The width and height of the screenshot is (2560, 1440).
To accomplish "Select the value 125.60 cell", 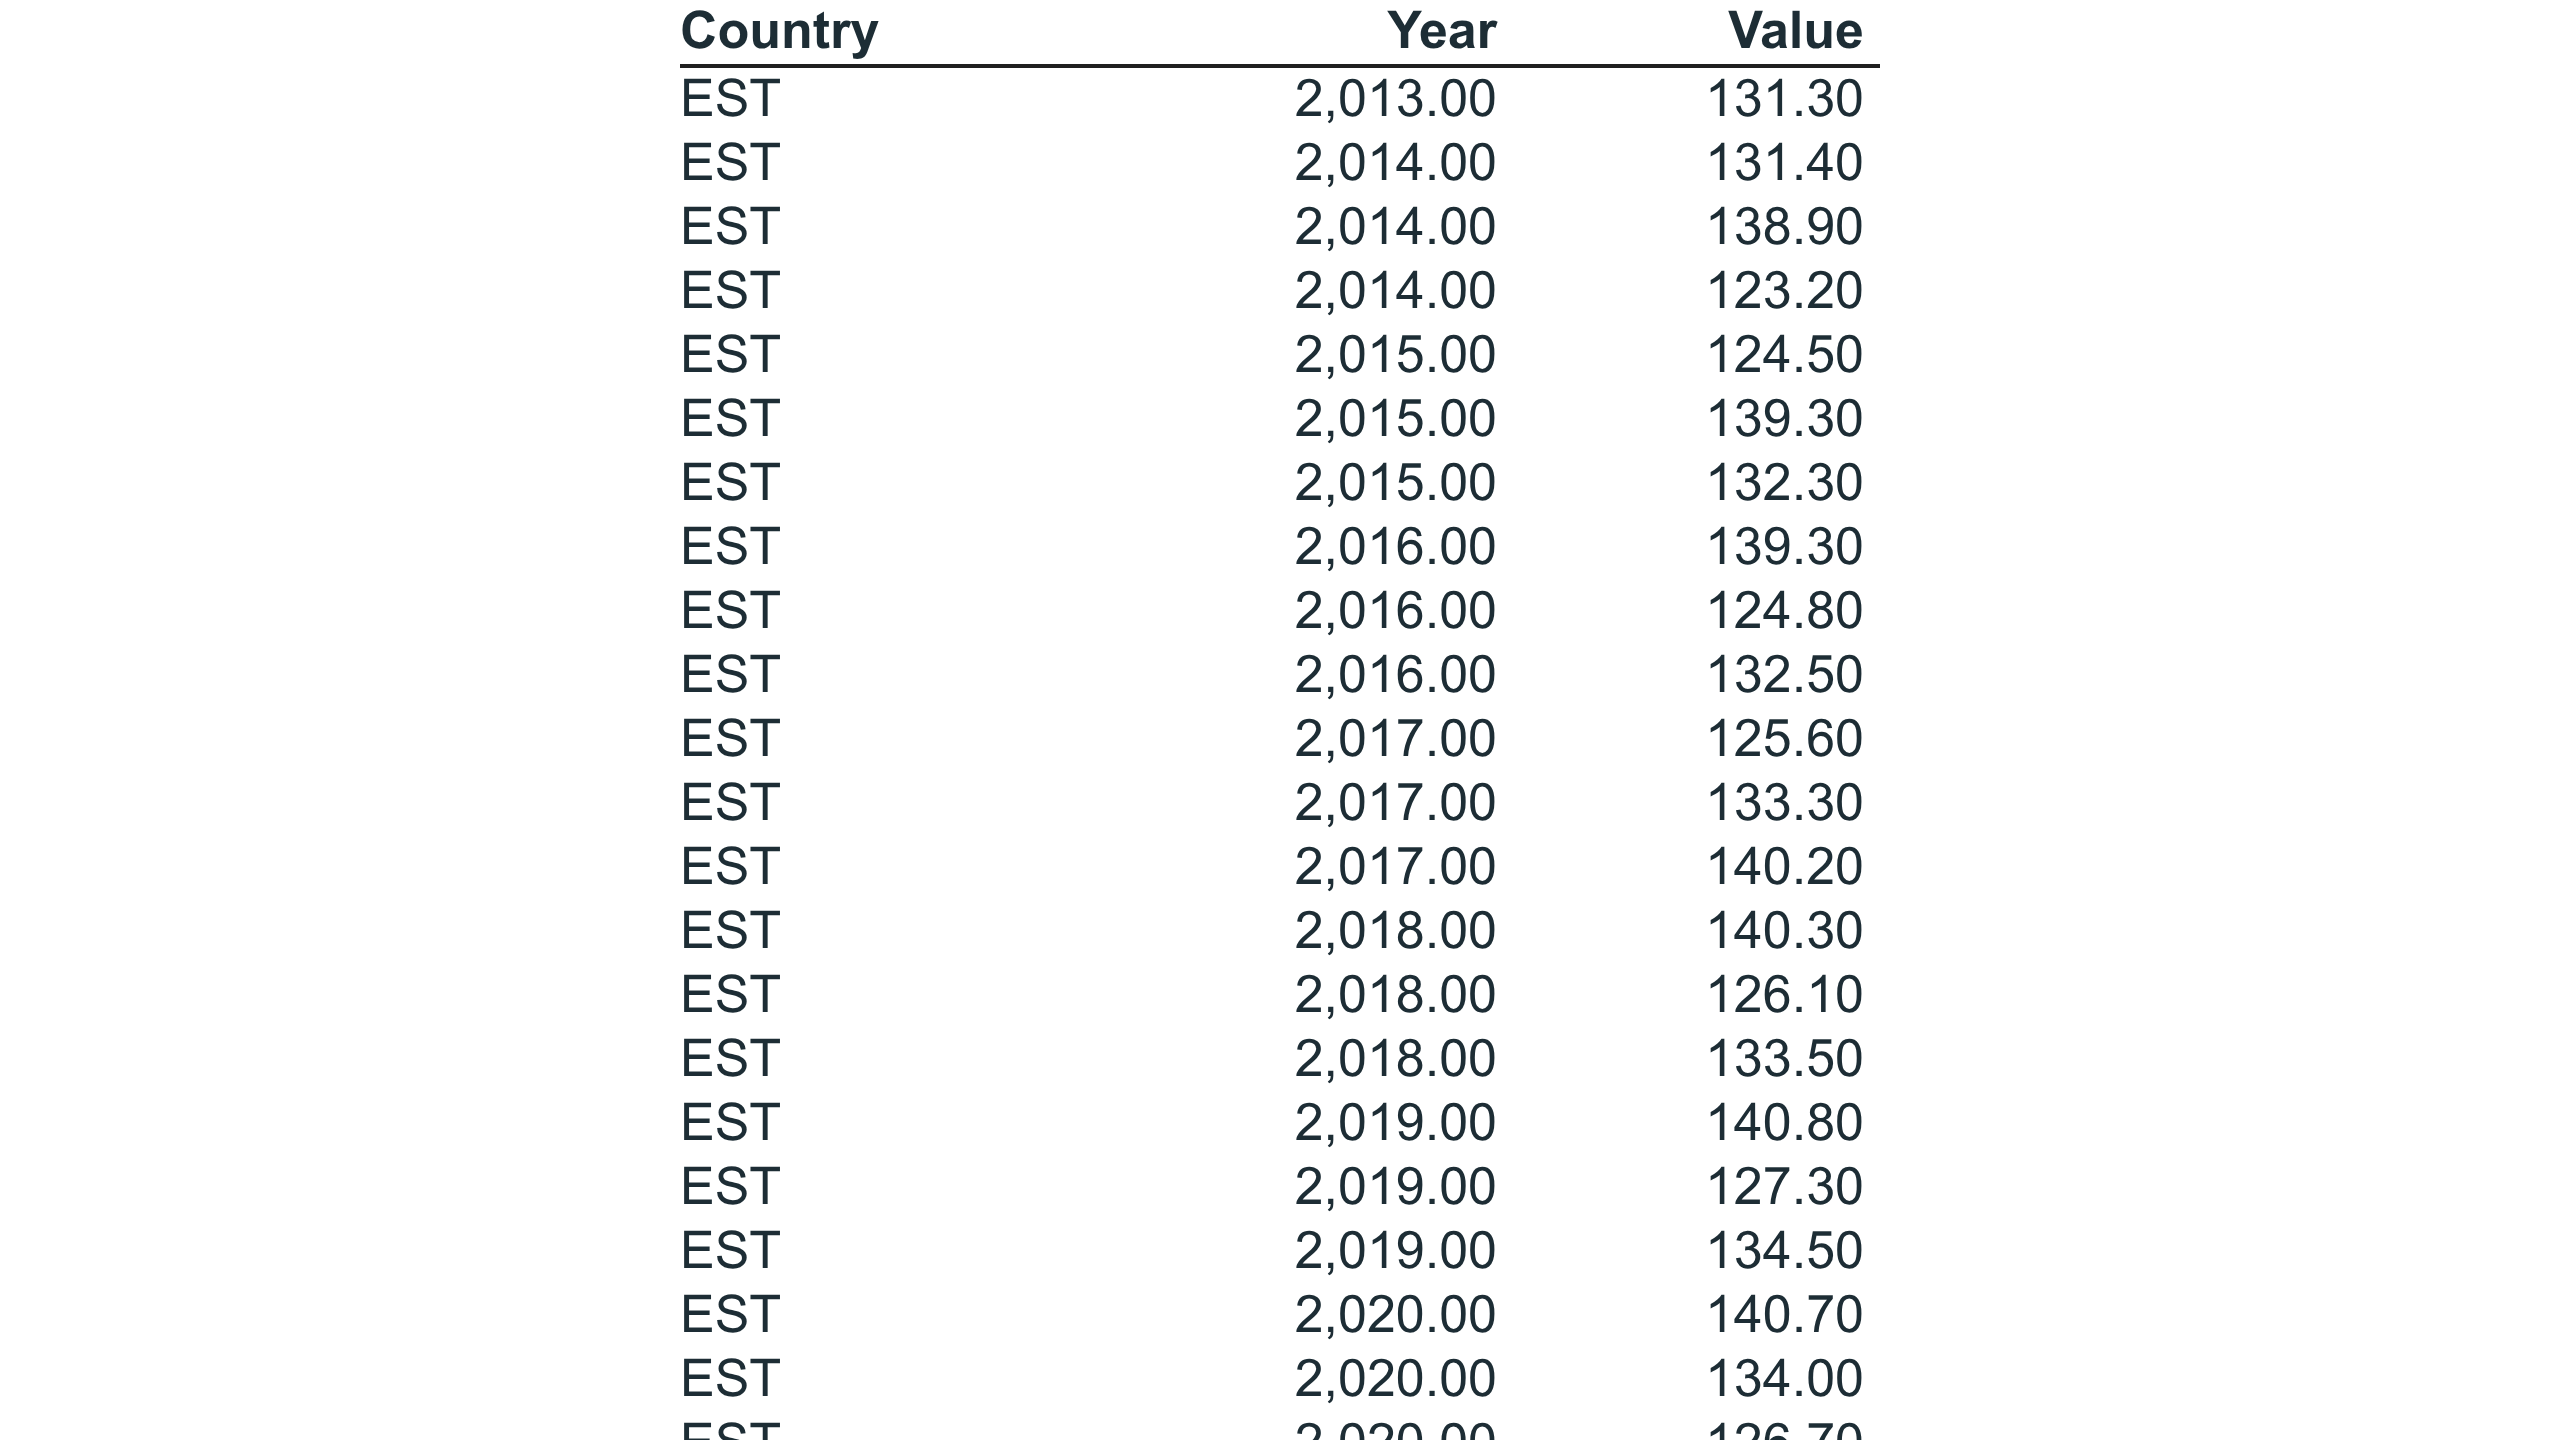I will pos(1784,739).
